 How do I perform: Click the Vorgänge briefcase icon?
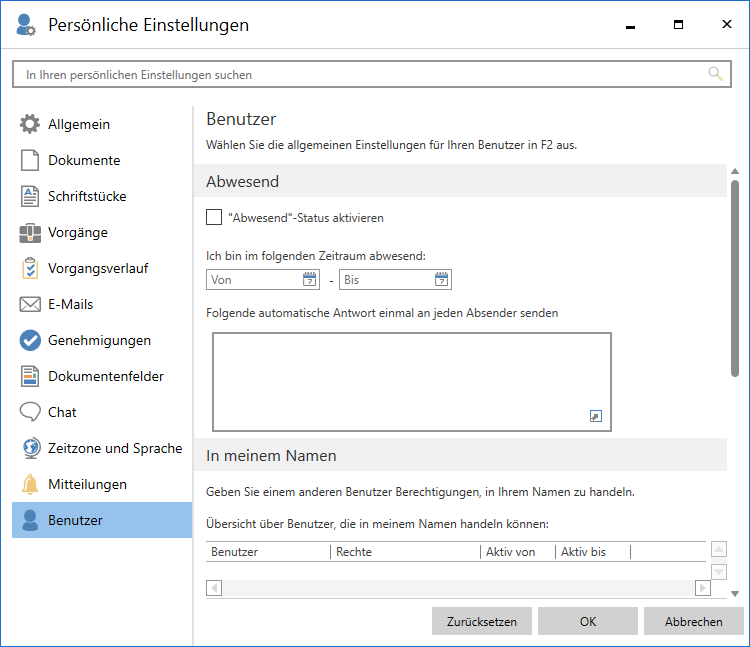tap(30, 233)
